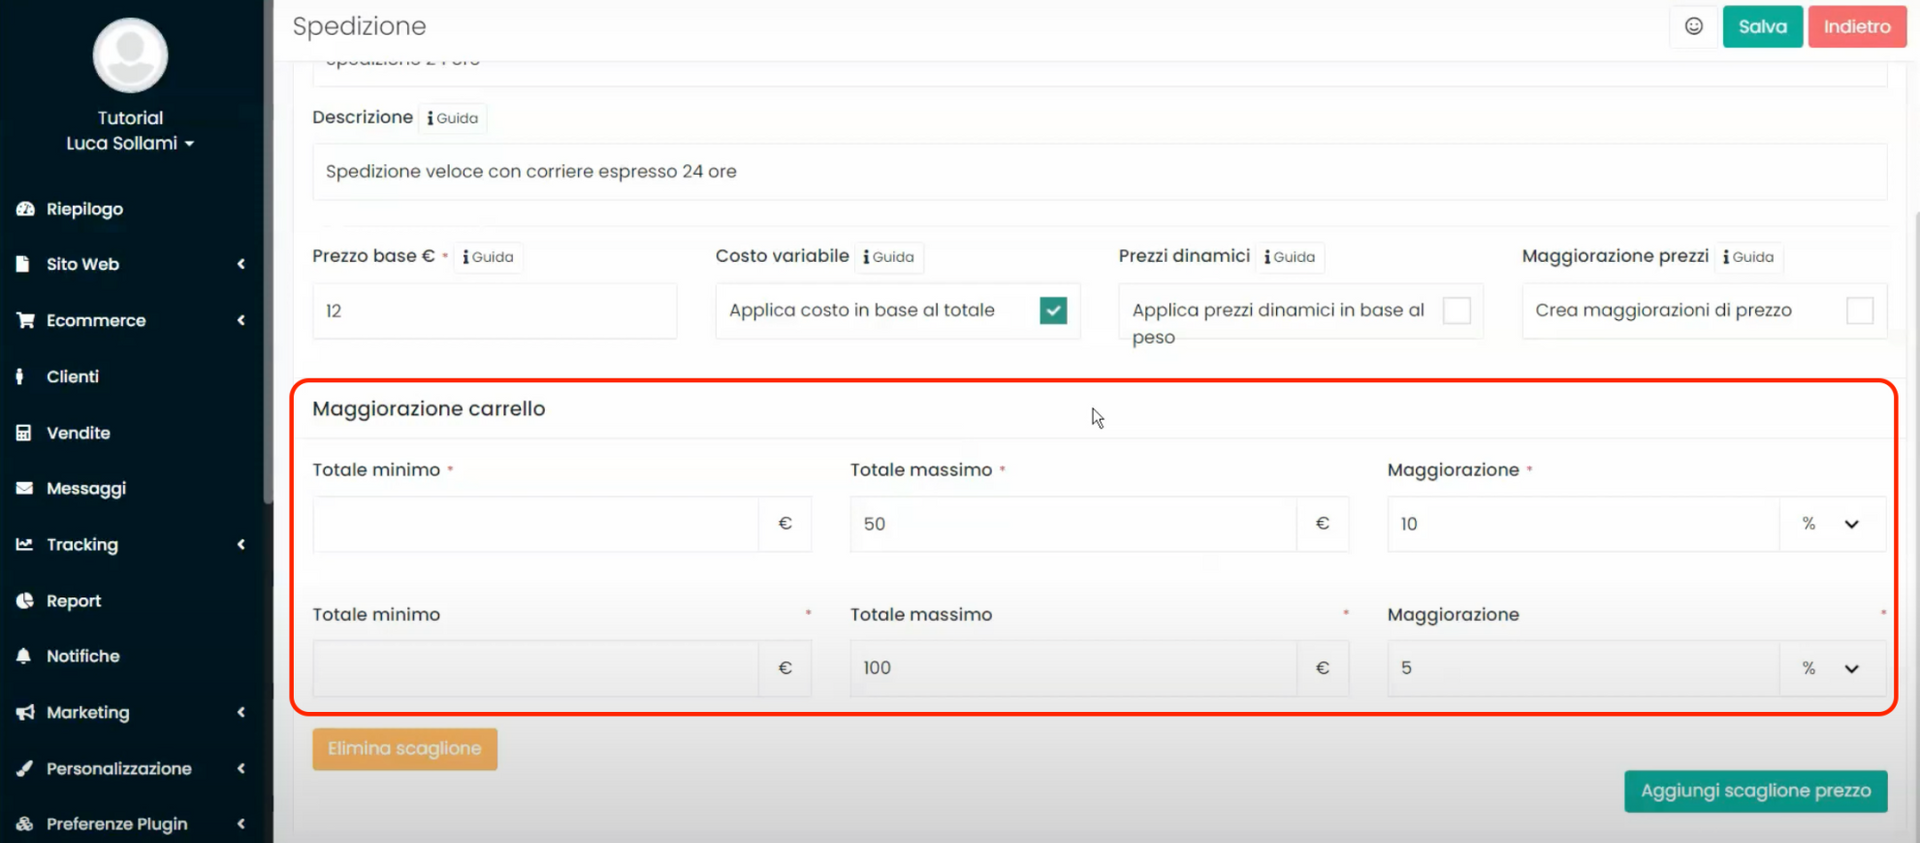
Task: Uncheck Applica costo in base al totale
Action: [x=1053, y=311]
